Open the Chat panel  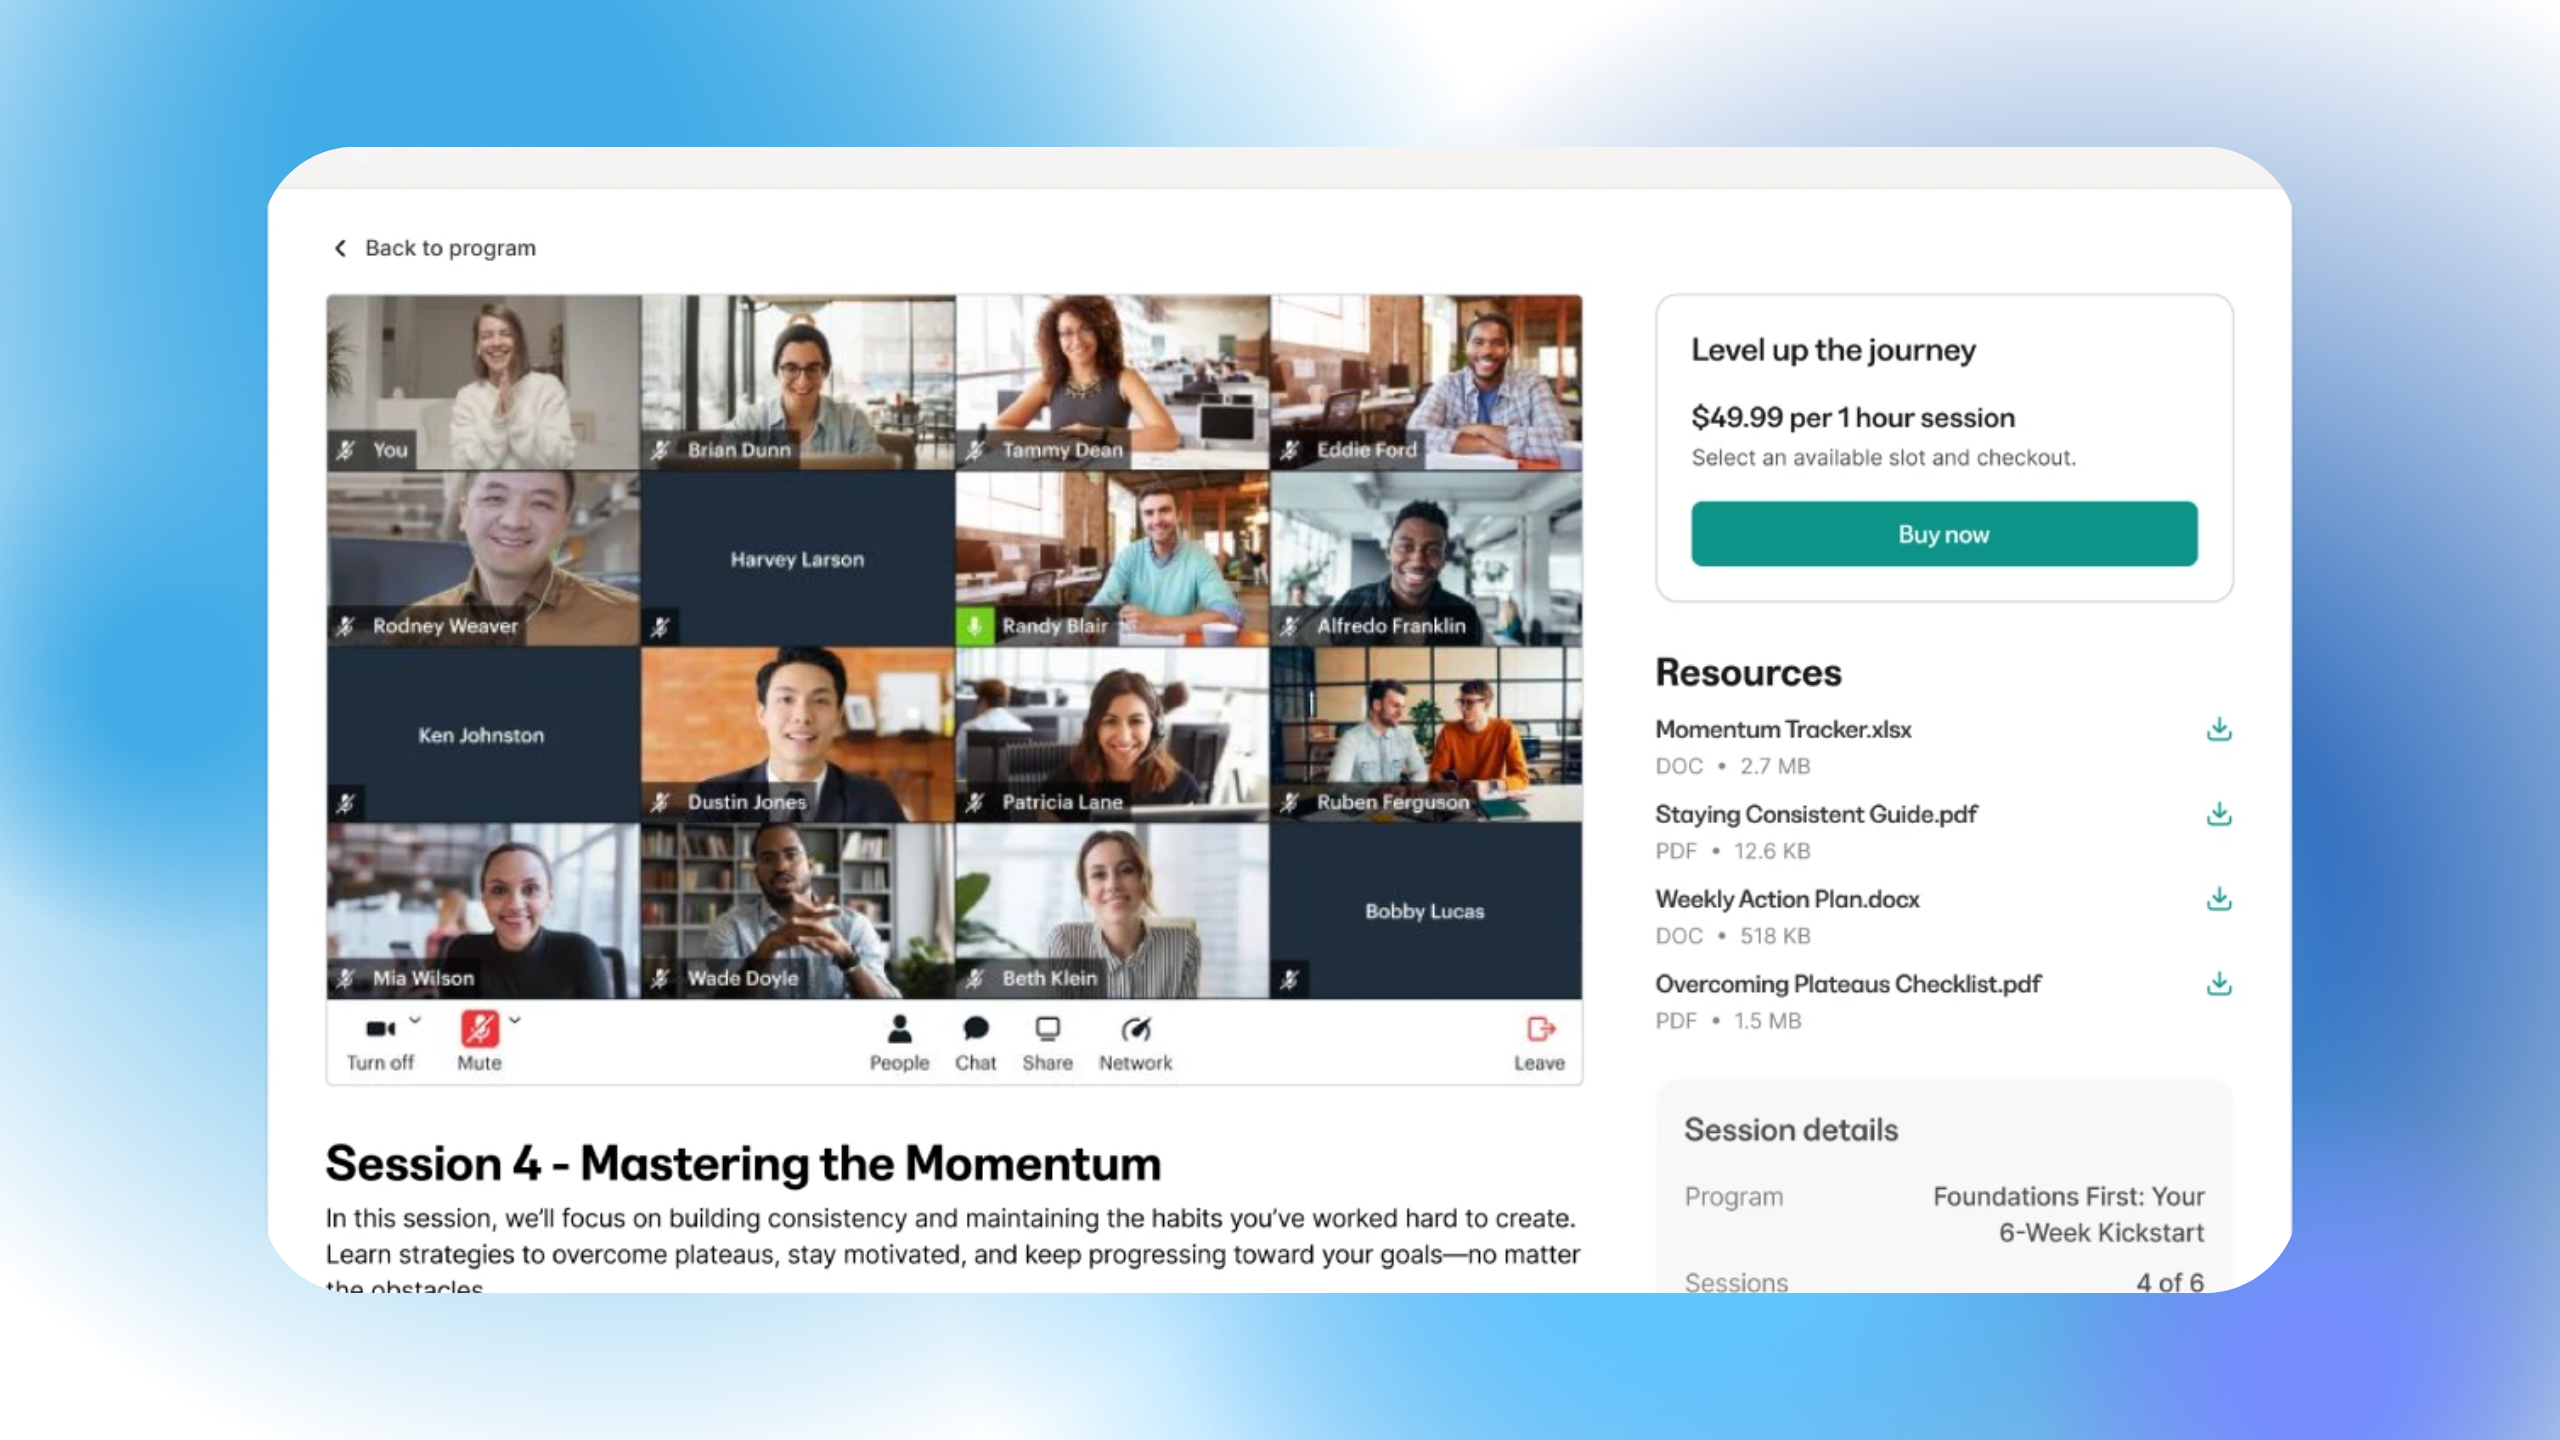click(975, 1042)
